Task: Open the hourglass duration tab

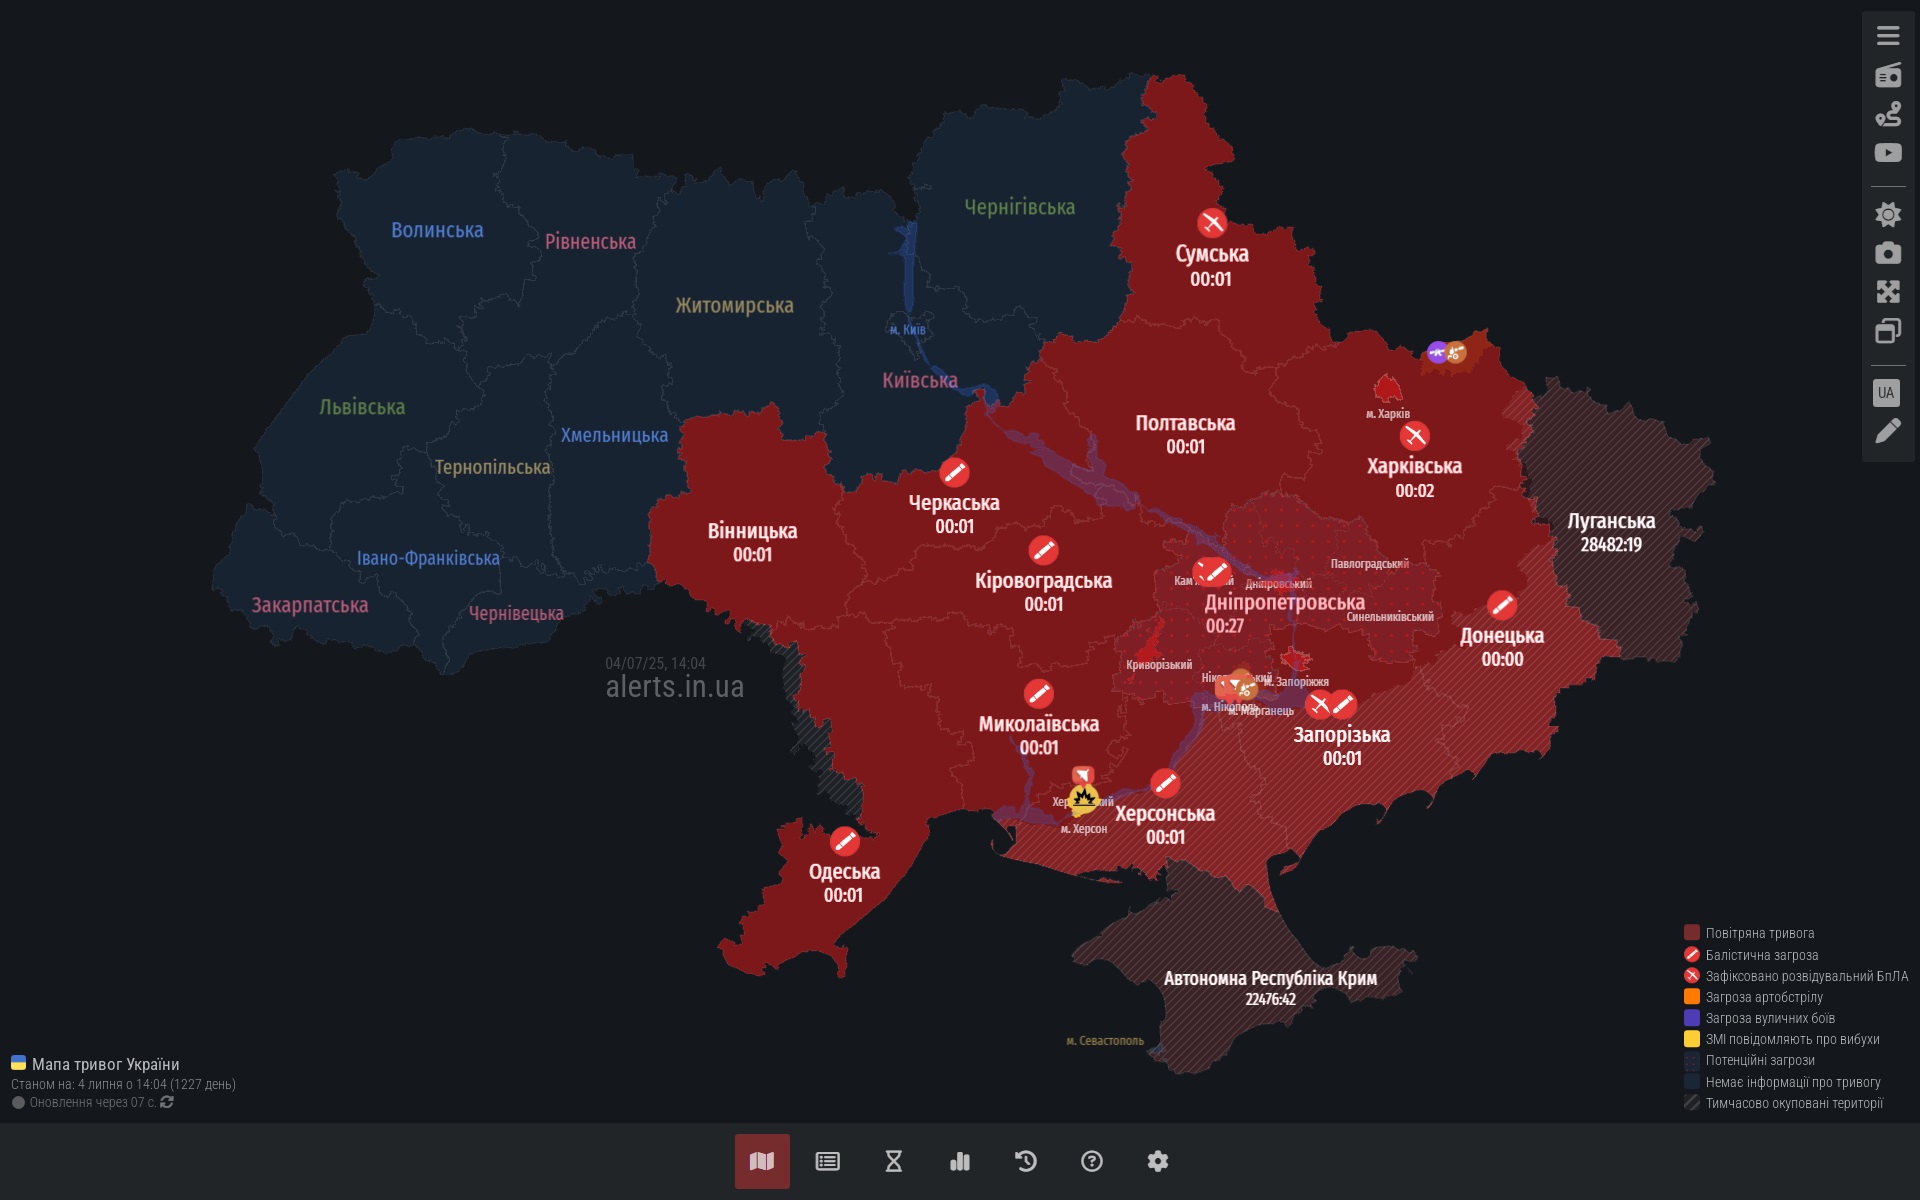Action: coord(893,1161)
